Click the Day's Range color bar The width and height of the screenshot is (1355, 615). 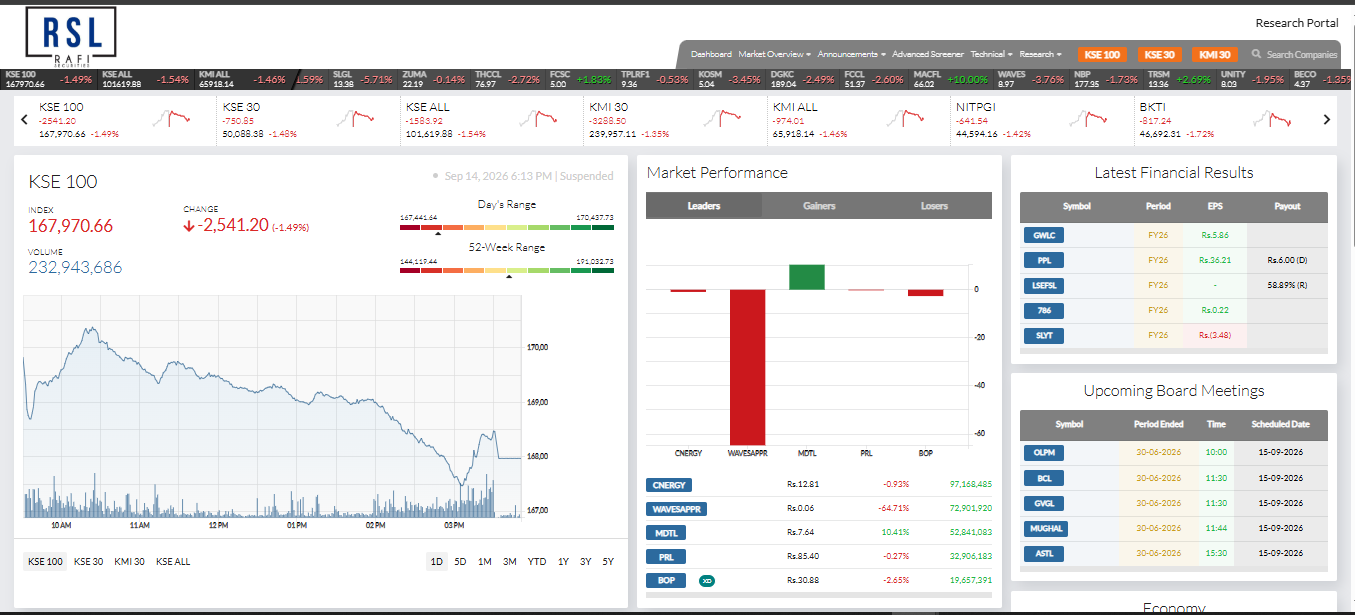click(506, 228)
